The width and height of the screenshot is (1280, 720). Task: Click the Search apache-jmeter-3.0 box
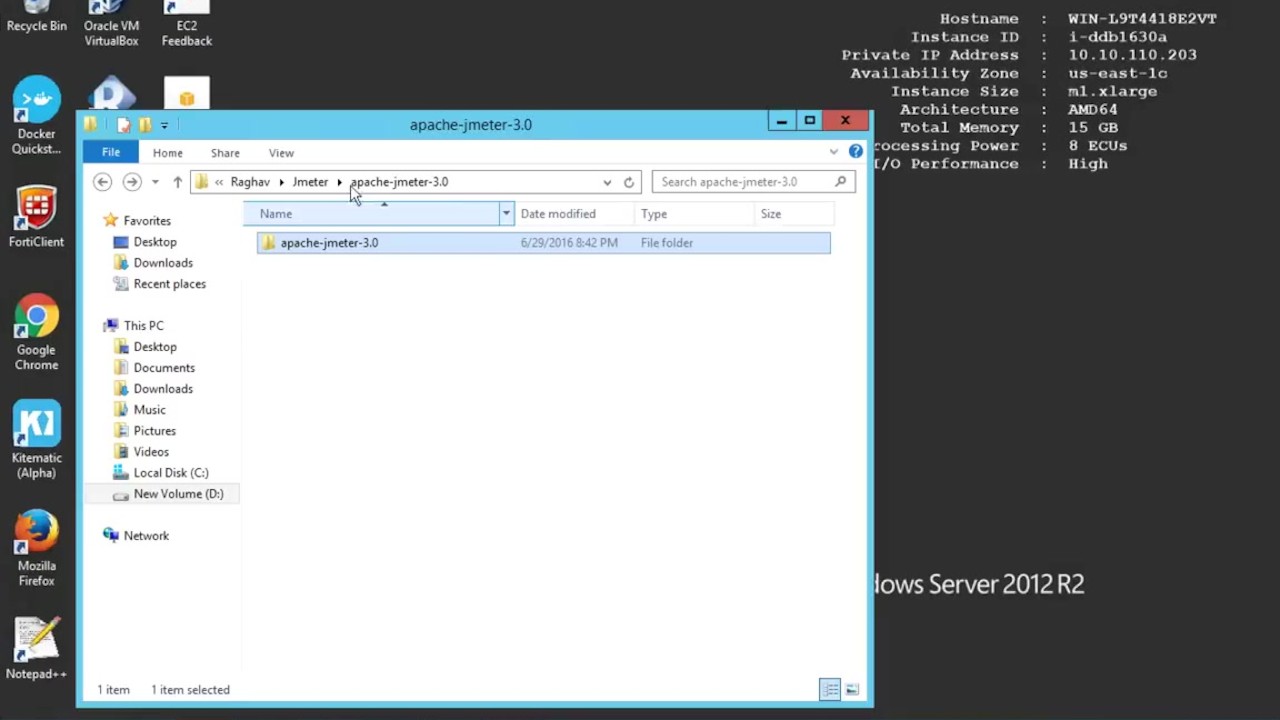(x=745, y=182)
